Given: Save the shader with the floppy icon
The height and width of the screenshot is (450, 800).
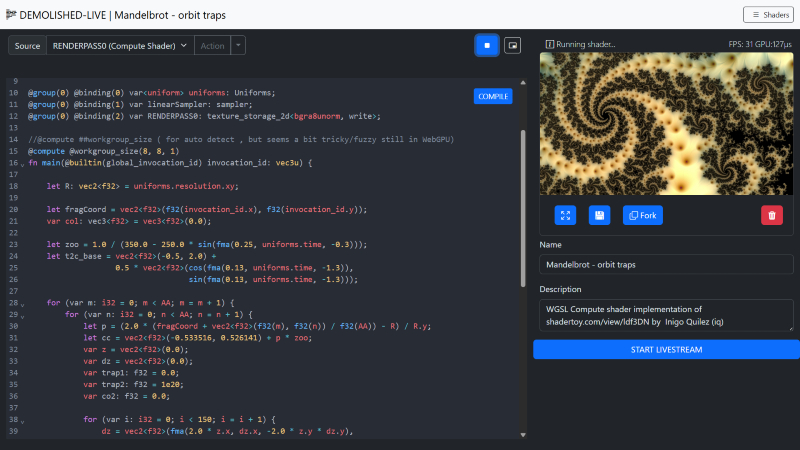Looking at the screenshot, I should (599, 215).
